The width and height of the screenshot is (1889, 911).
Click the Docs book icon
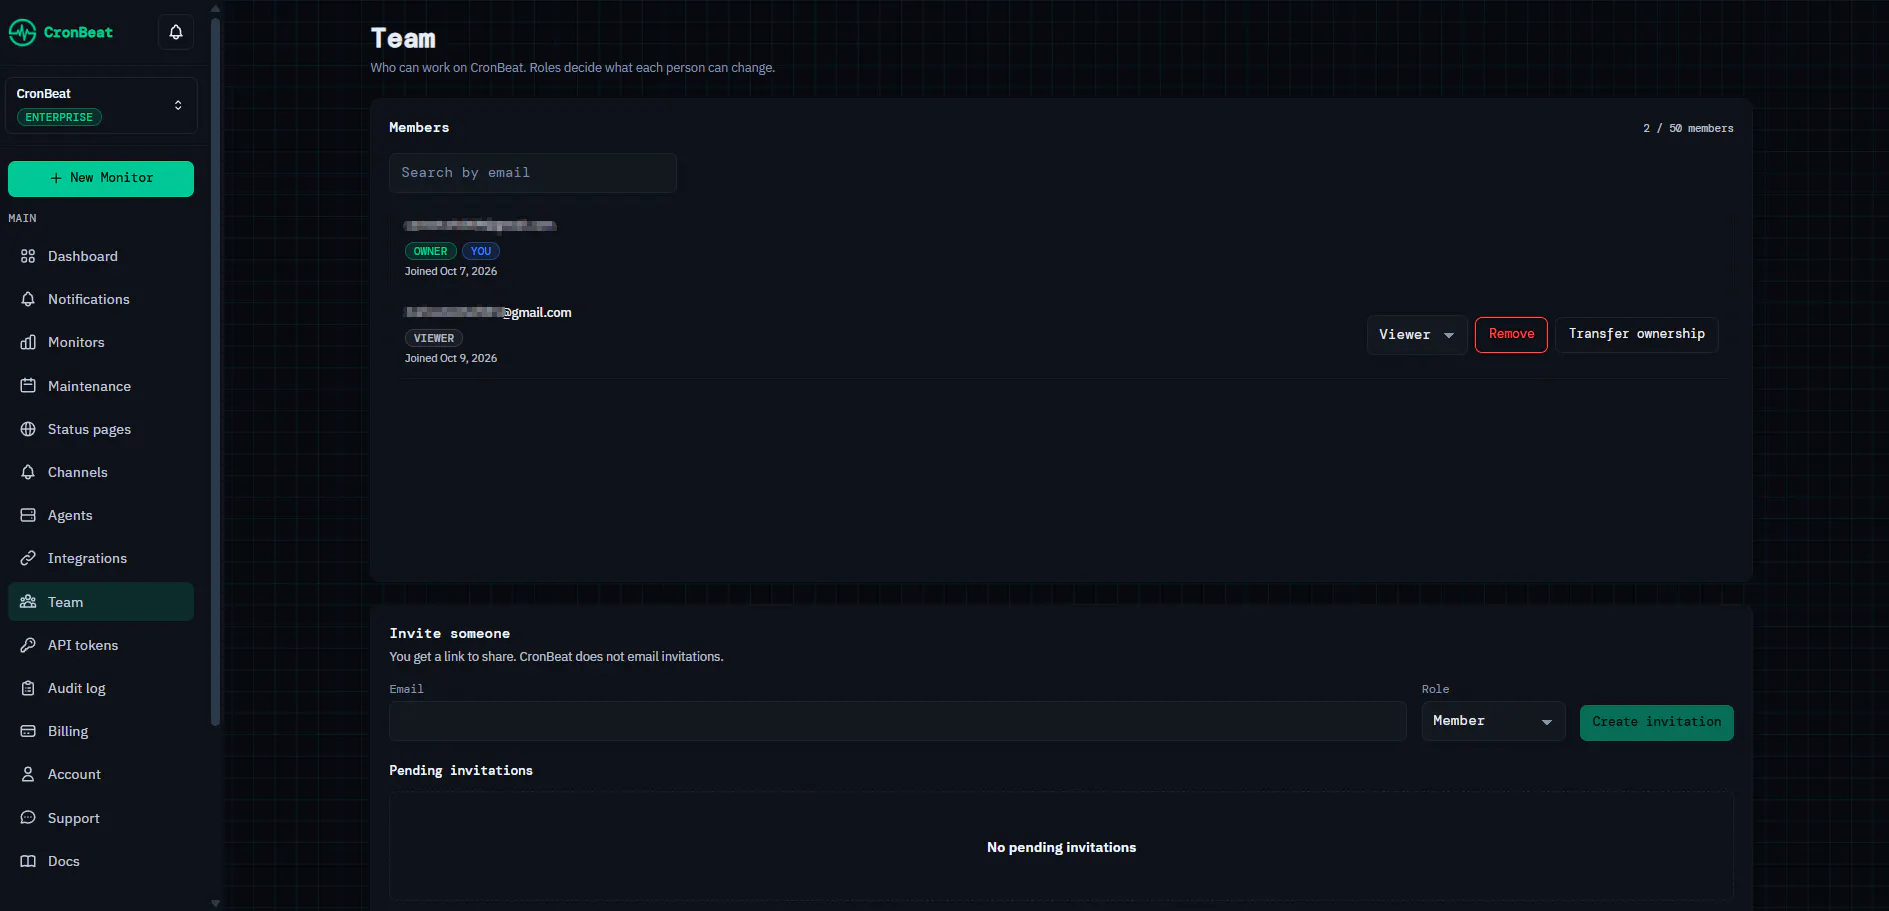[x=28, y=861]
